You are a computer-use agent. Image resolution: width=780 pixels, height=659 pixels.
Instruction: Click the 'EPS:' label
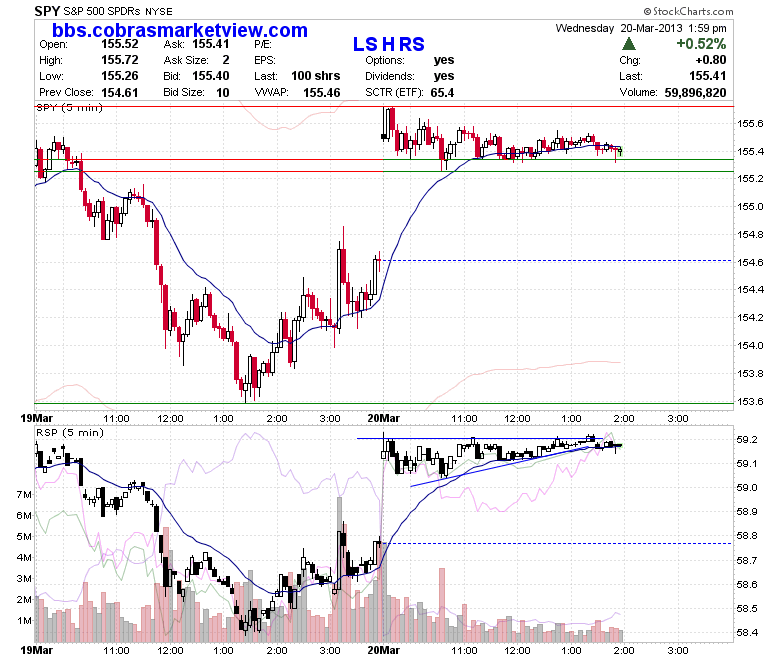265,60
